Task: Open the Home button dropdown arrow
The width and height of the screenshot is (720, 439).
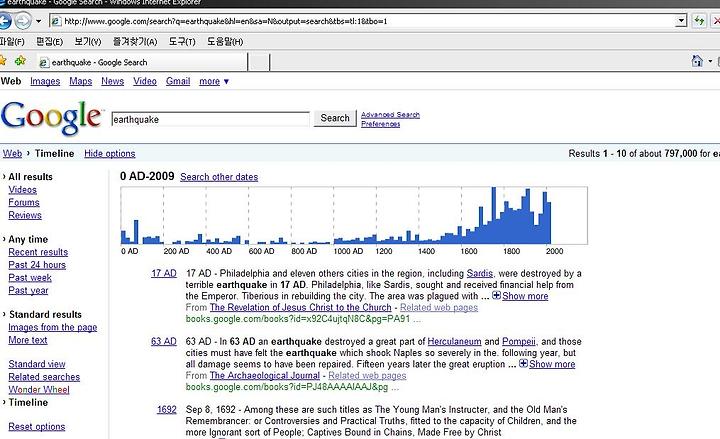Action: pyautogui.click(x=710, y=61)
